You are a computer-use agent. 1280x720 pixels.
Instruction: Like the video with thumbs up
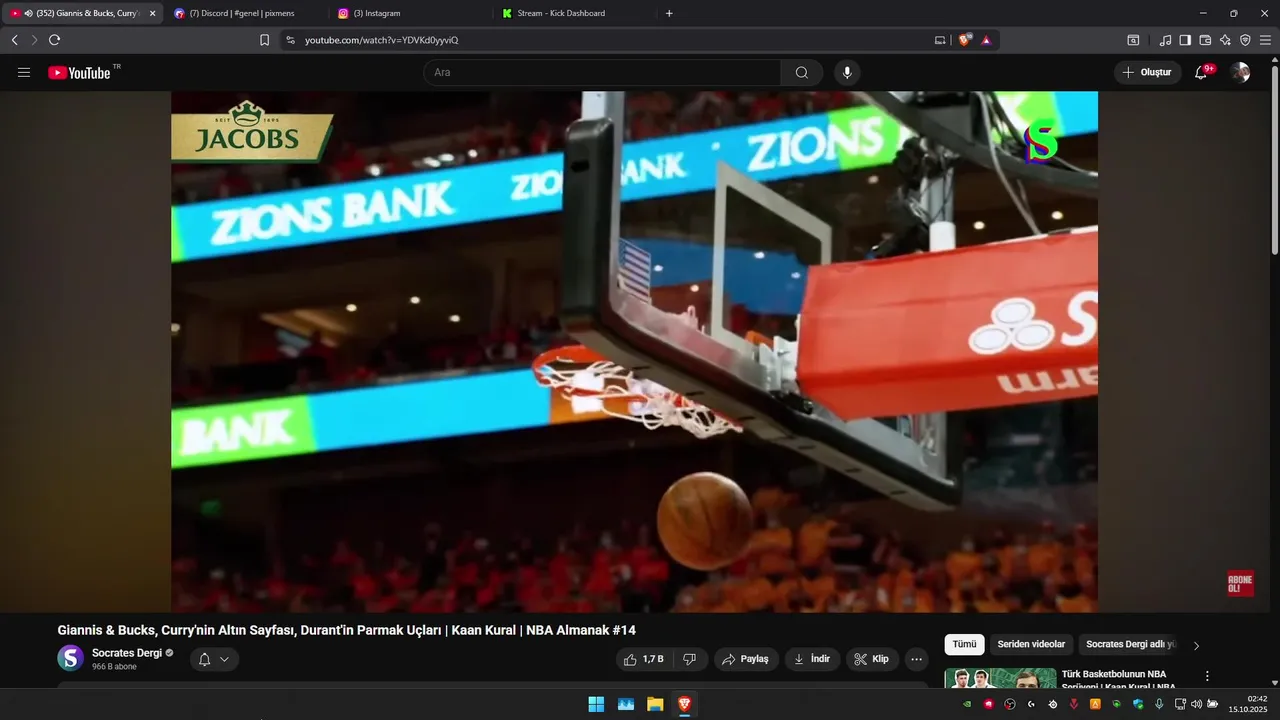(x=643, y=659)
